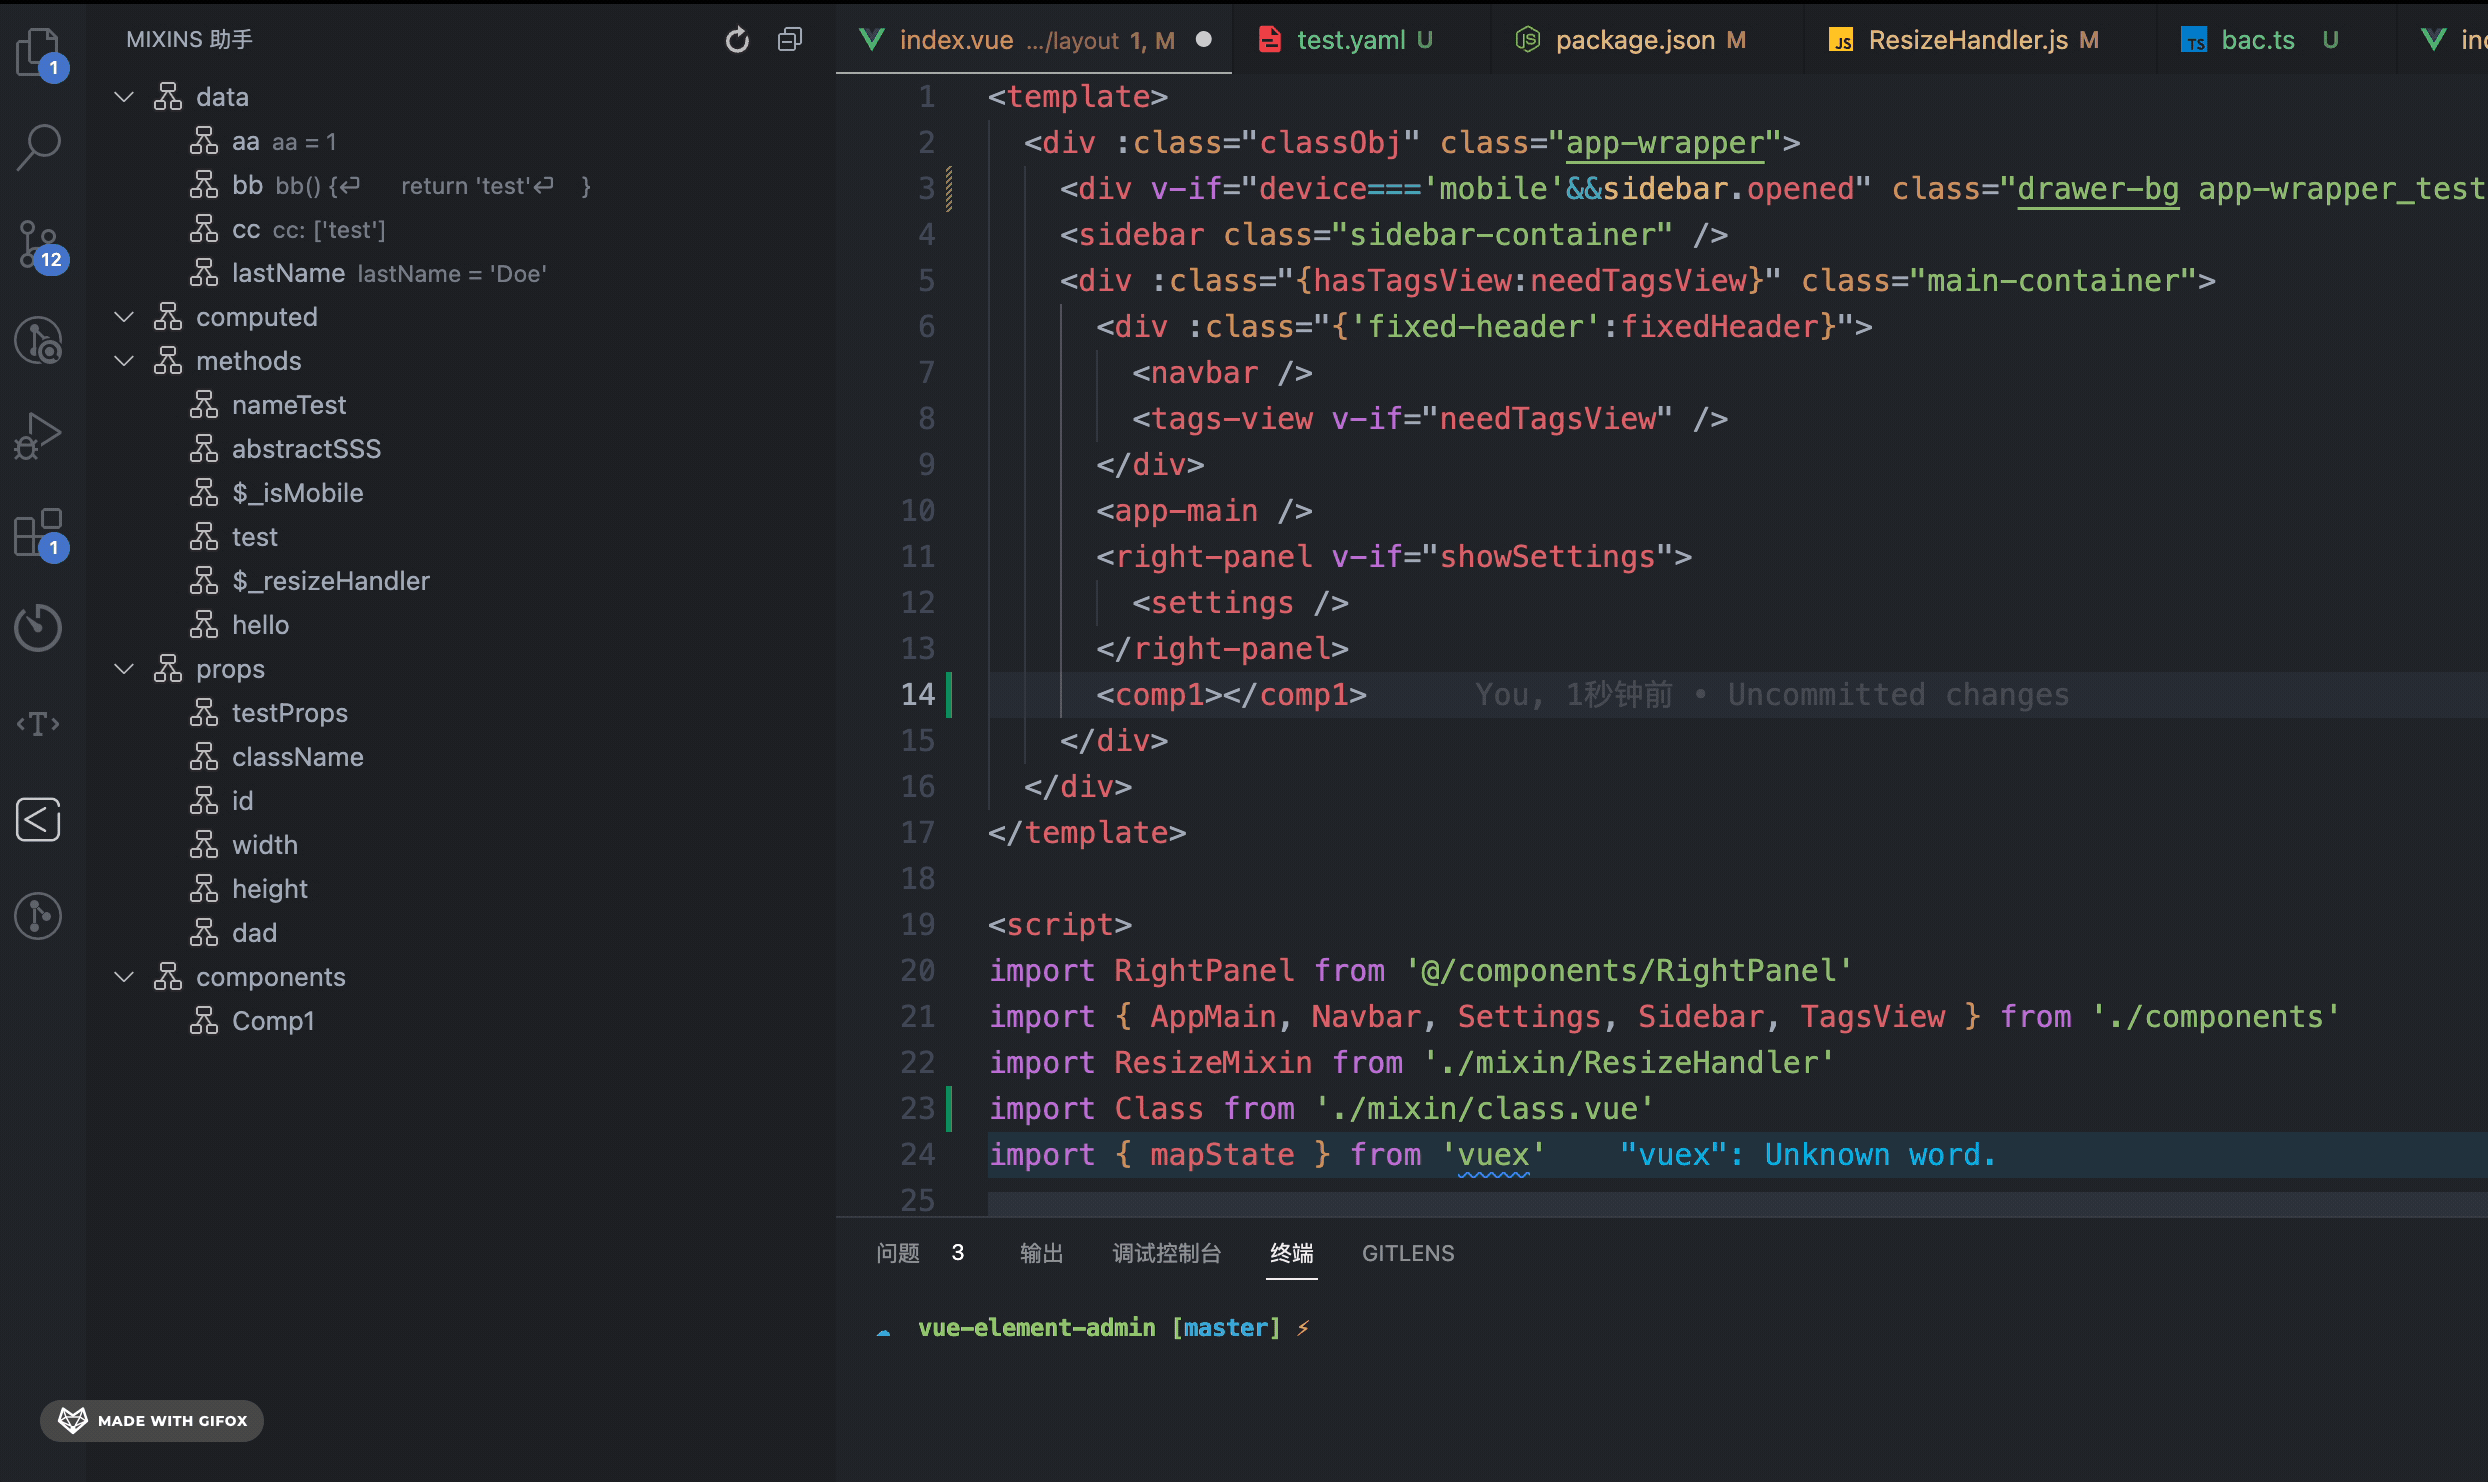This screenshot has height=1482, width=2488.
Task: Switch to the ResizeHandler.js tab
Action: (x=1967, y=40)
